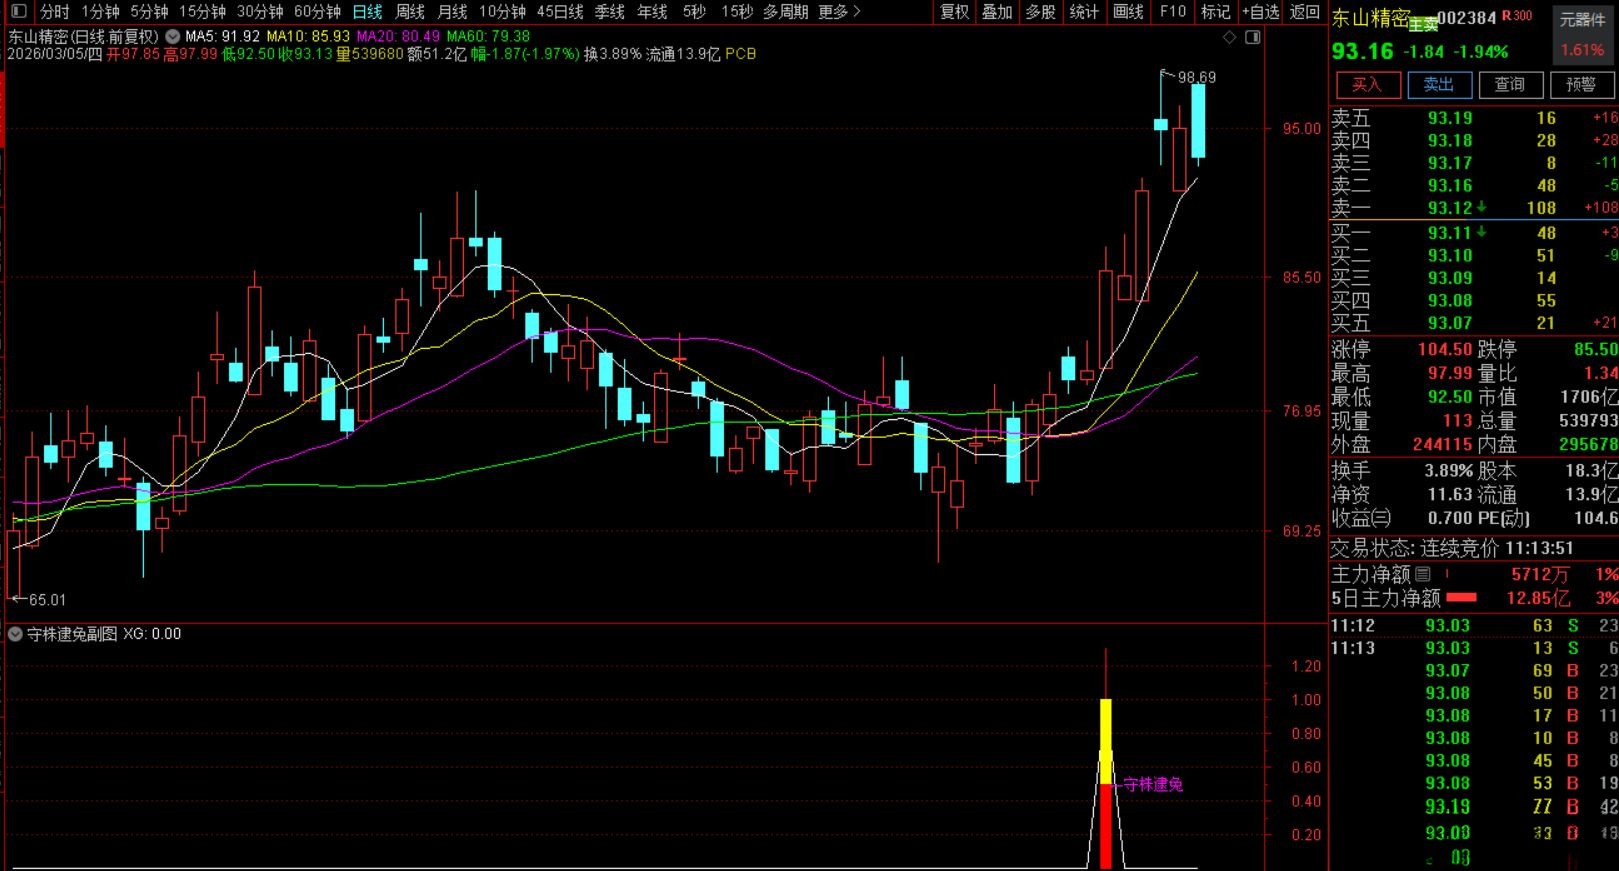Viewport: 1619px width, 871px height.
Task: Click the 守株逮兔 signal label in sub-chart
Action: 1152,785
